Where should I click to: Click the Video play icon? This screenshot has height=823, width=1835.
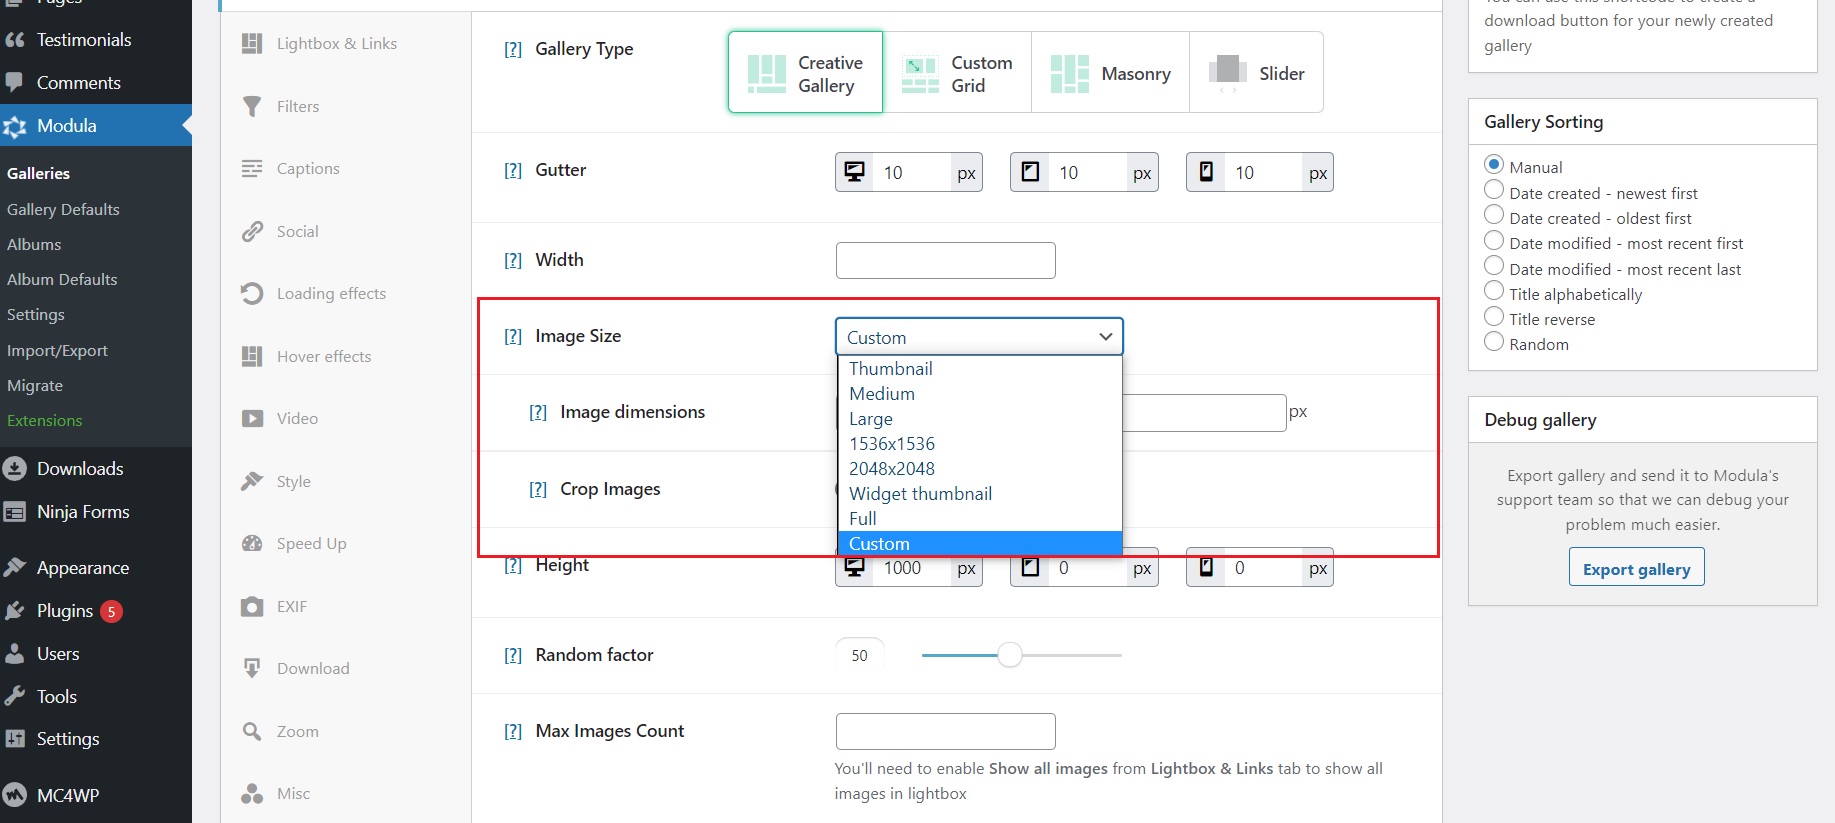click(x=252, y=418)
